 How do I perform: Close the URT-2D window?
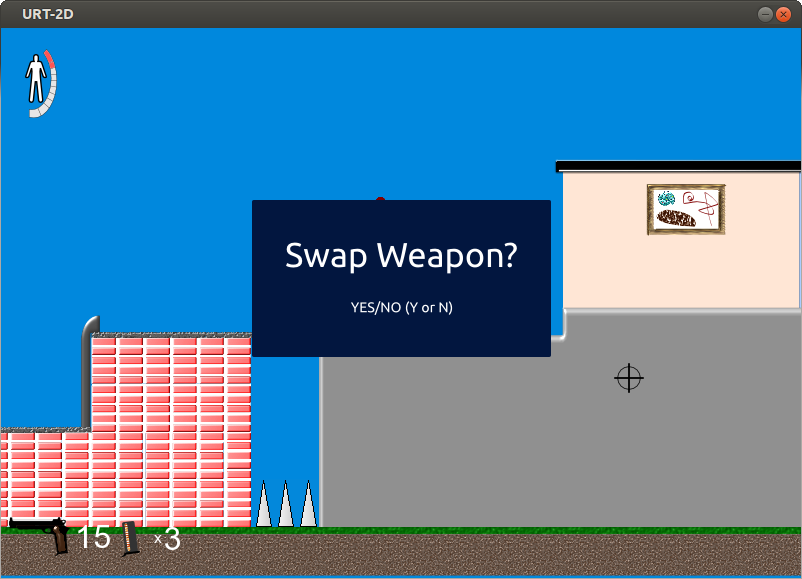[783, 14]
